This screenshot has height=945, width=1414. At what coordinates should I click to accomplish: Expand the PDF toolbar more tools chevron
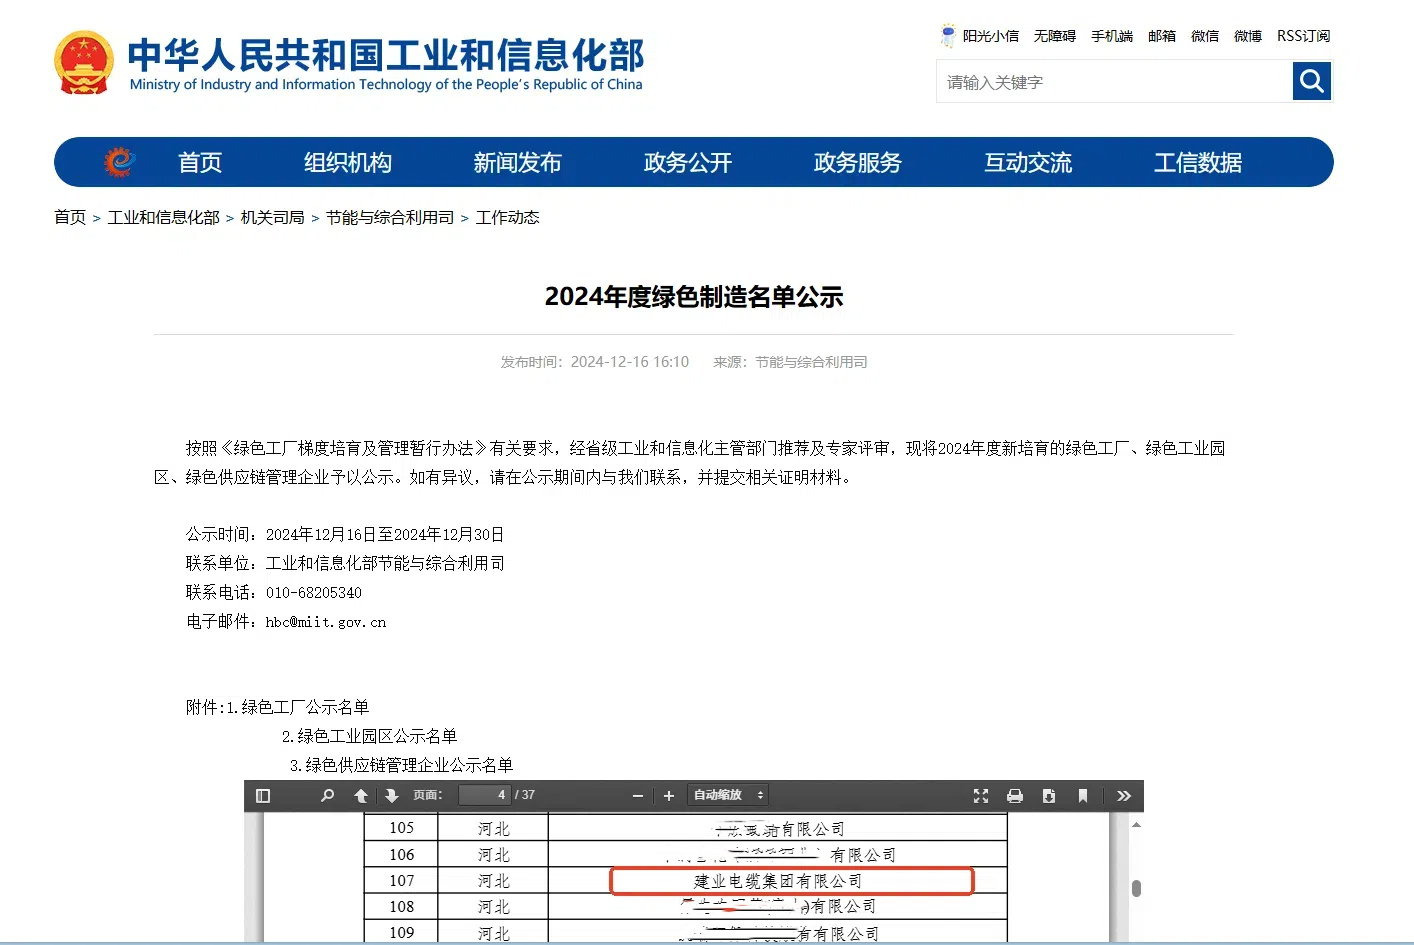(1124, 795)
